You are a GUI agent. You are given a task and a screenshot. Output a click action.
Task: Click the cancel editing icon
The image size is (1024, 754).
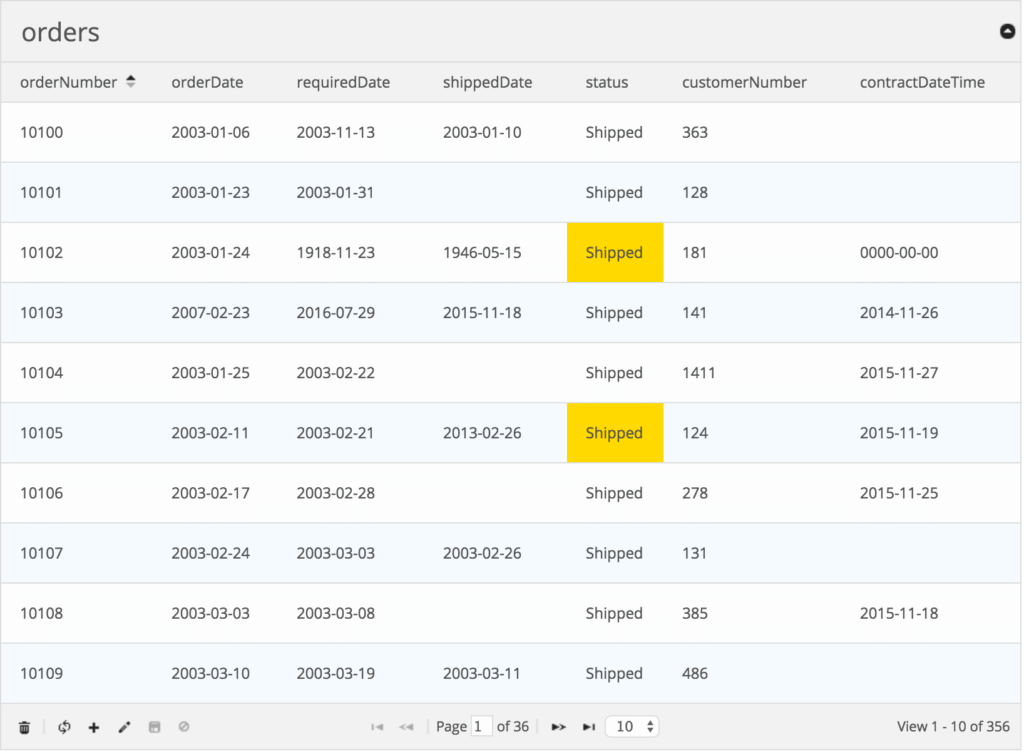(x=184, y=727)
